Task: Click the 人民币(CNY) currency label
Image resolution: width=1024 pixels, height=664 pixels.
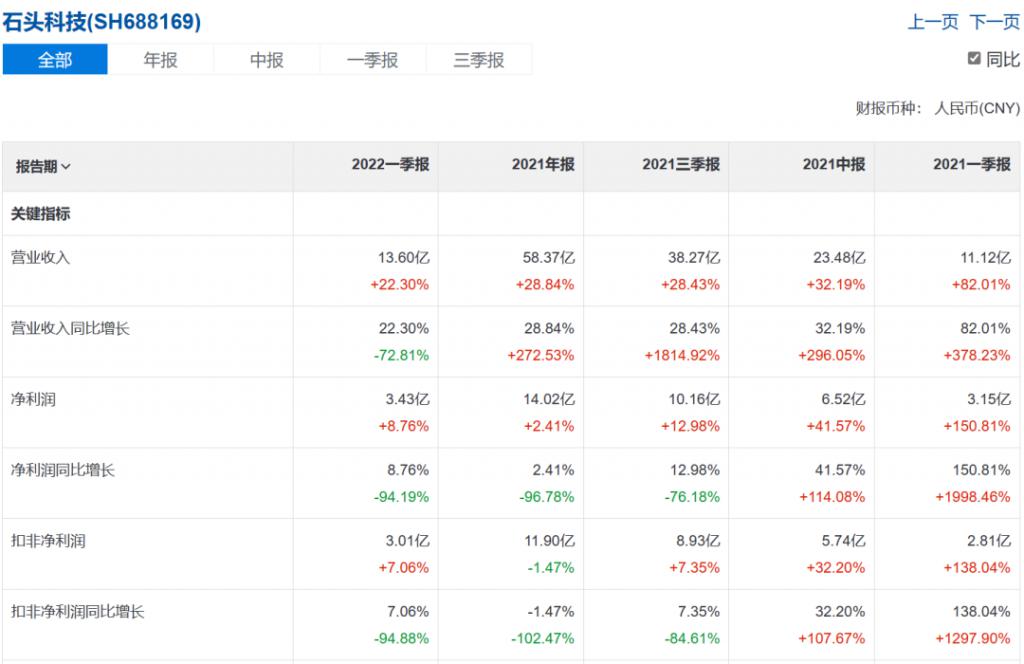Action: coord(976,108)
